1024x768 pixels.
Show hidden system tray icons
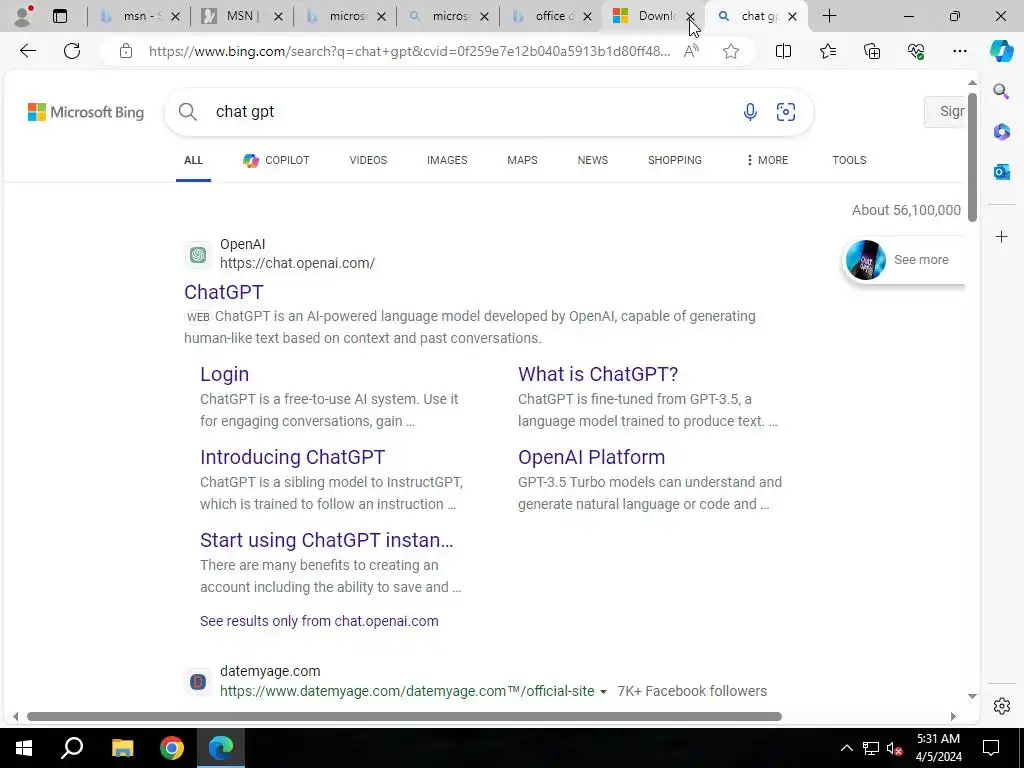click(846, 748)
